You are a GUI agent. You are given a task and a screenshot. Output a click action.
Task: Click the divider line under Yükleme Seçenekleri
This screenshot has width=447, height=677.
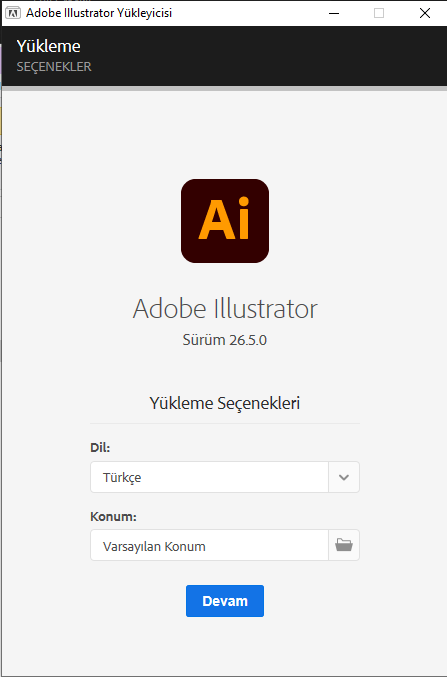tap(225, 424)
